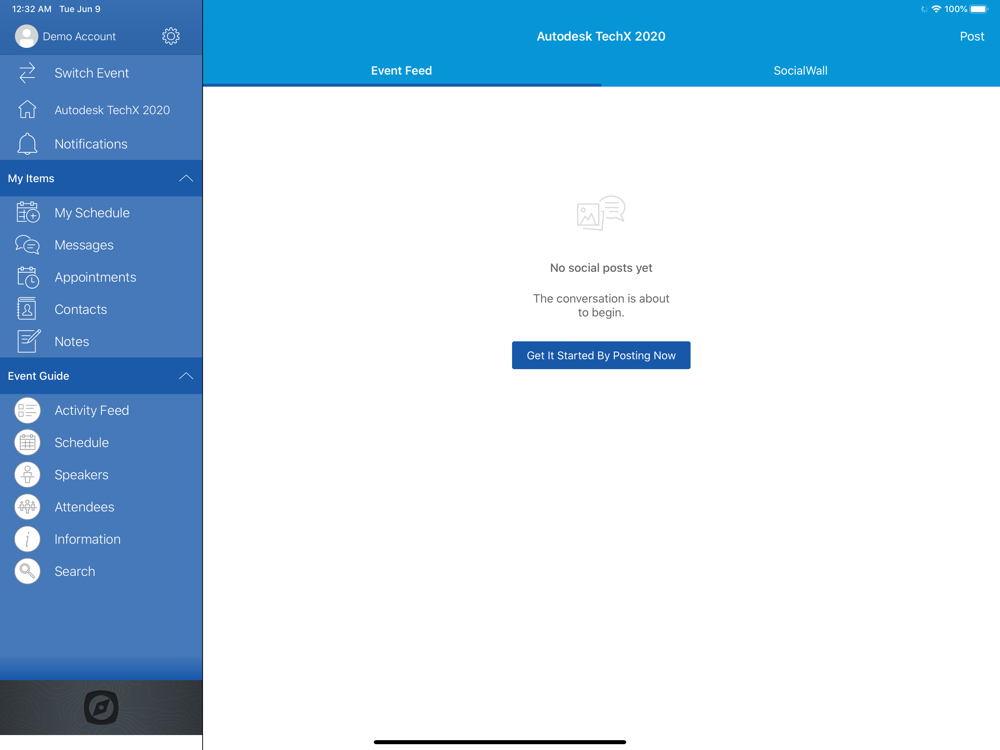
Task: Collapse the My Items section
Action: 186,179
